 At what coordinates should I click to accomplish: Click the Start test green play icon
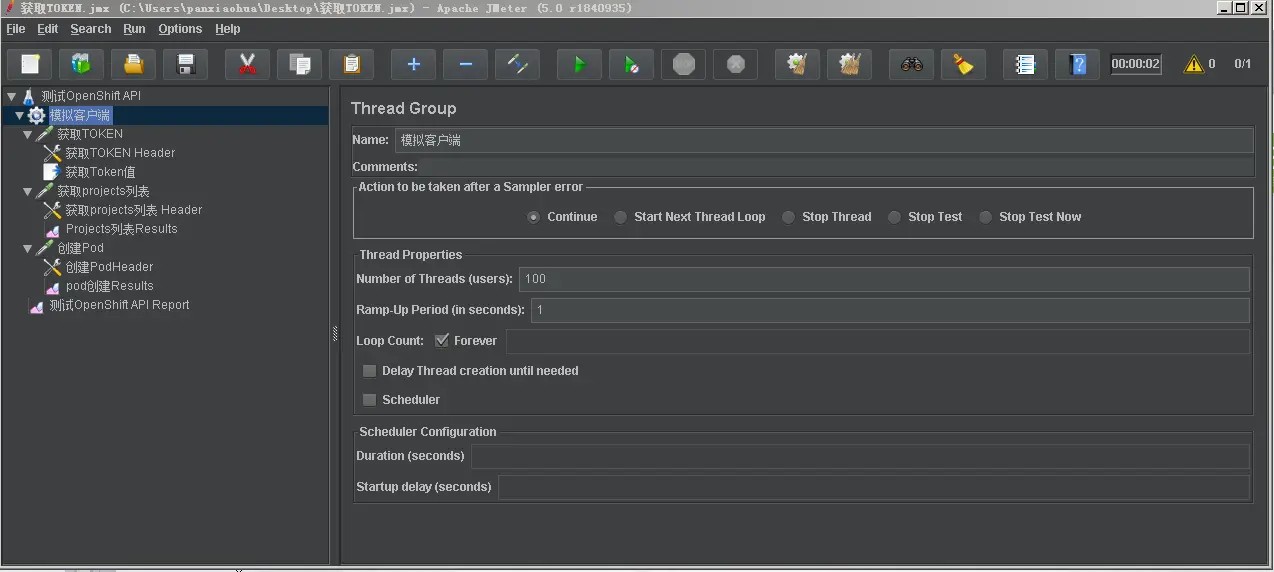point(579,65)
